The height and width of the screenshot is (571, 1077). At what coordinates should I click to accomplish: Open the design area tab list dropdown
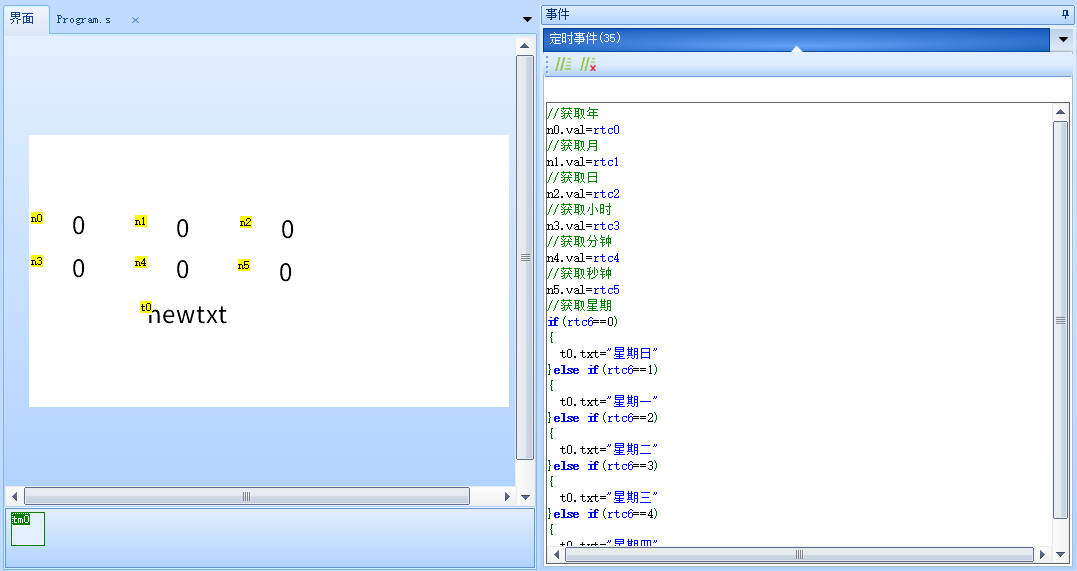(527, 19)
